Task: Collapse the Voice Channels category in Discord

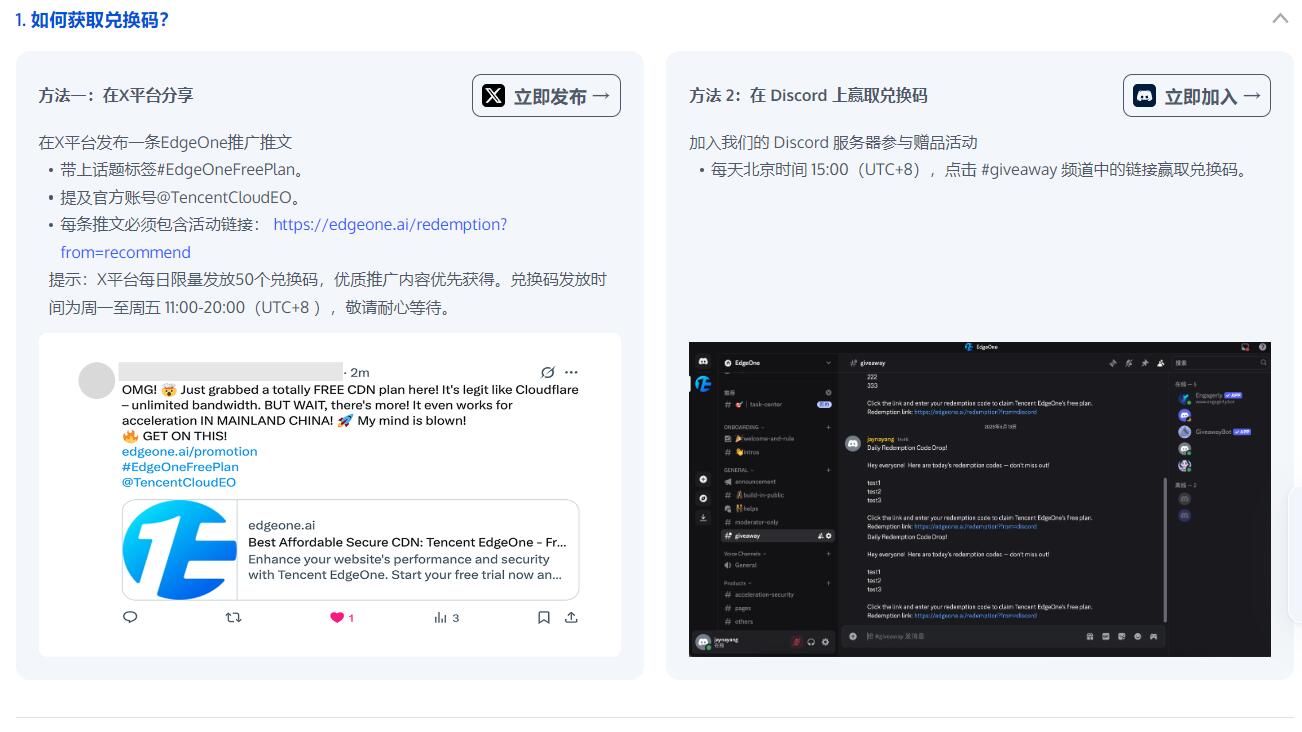Action: click(x=744, y=554)
